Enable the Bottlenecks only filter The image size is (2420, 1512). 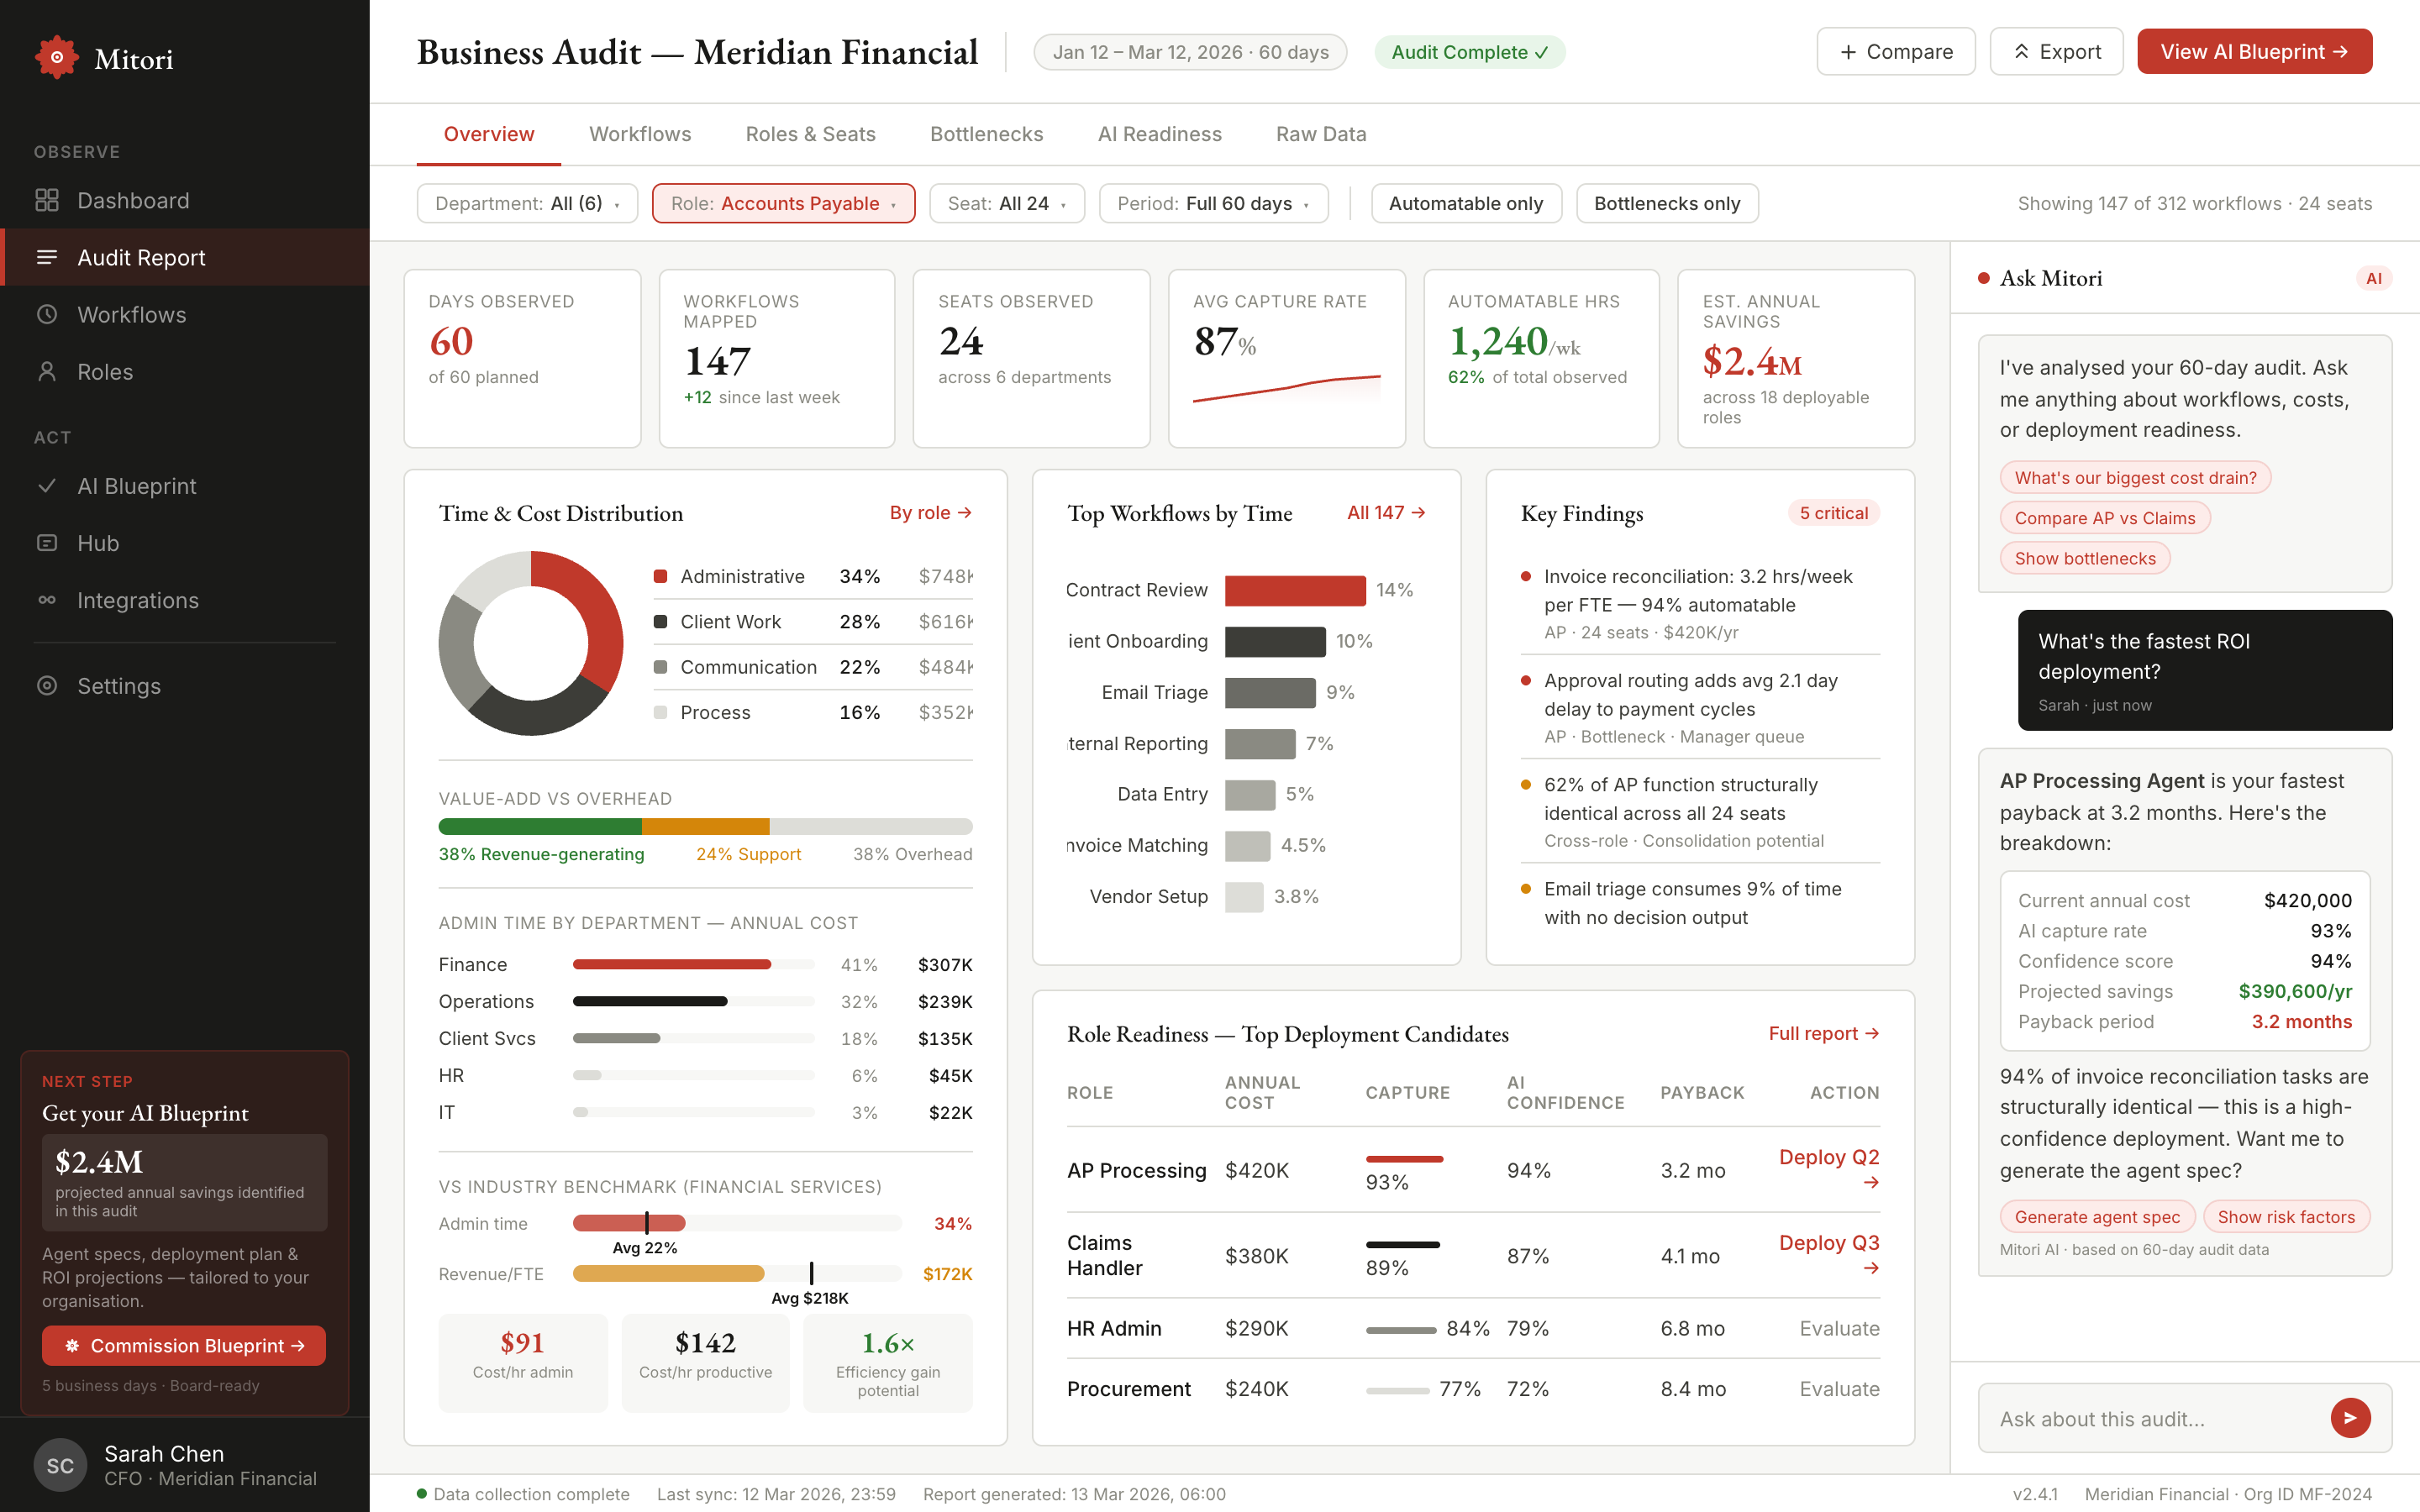[1666, 203]
